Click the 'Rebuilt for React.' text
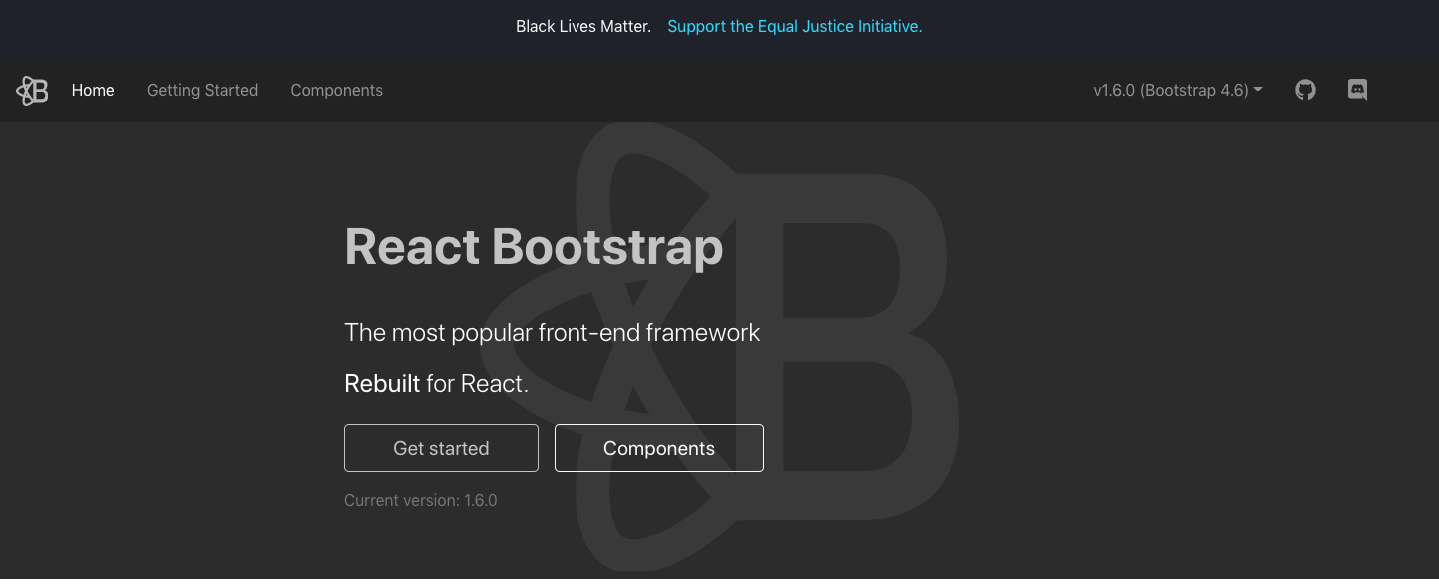 coord(436,383)
